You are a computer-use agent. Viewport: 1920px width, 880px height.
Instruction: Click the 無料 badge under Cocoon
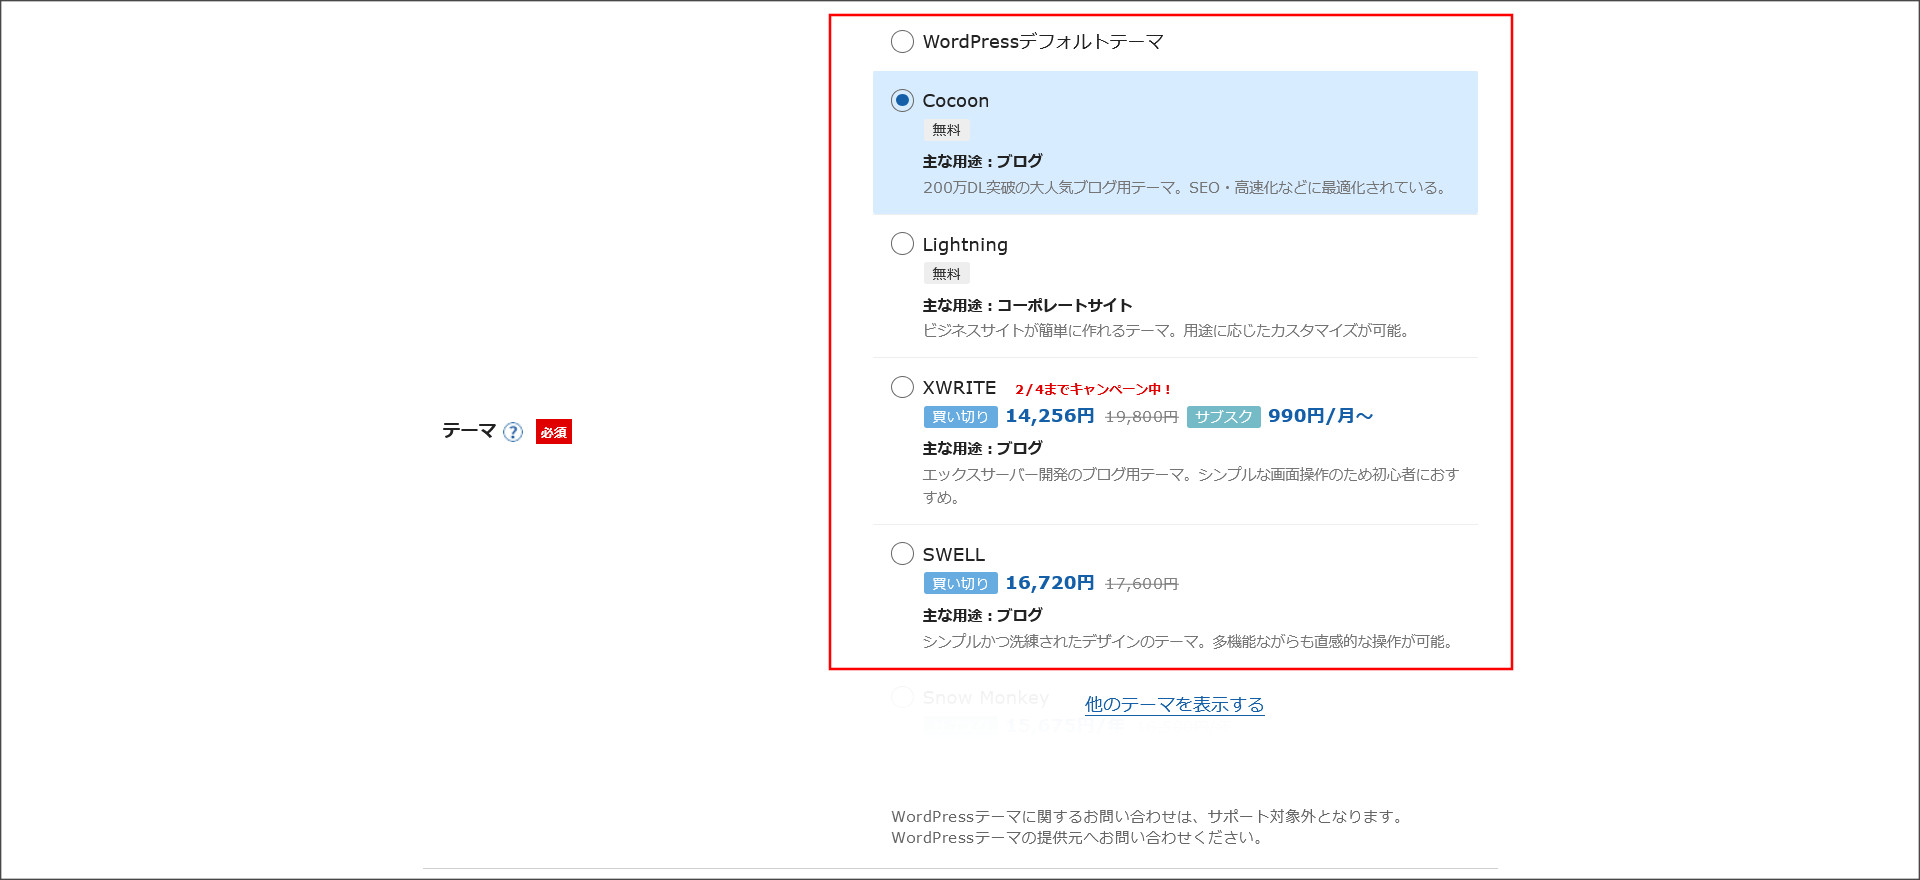[x=946, y=130]
